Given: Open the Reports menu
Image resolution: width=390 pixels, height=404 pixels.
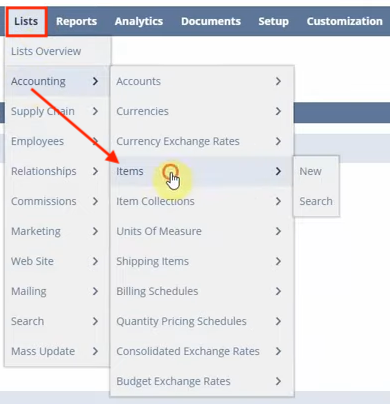Looking at the screenshot, I should 76,21.
